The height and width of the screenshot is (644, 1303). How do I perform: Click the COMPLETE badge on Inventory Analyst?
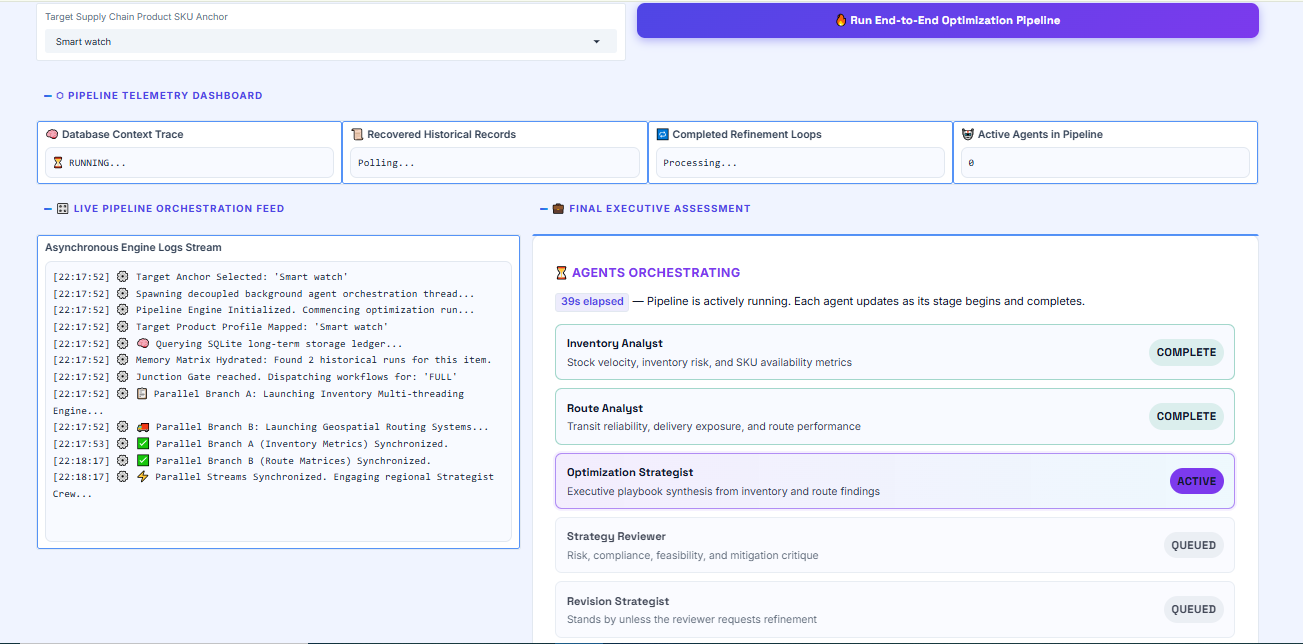click(x=1186, y=352)
